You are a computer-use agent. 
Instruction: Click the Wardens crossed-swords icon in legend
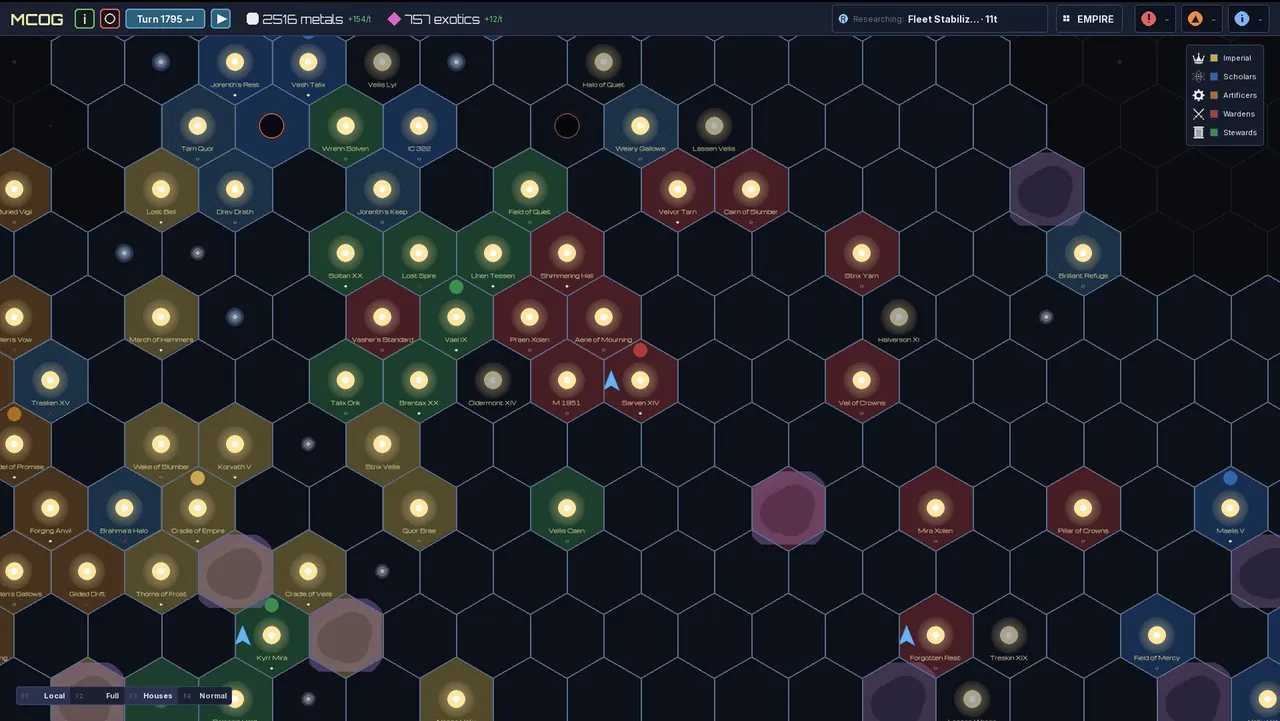[x=1198, y=114]
